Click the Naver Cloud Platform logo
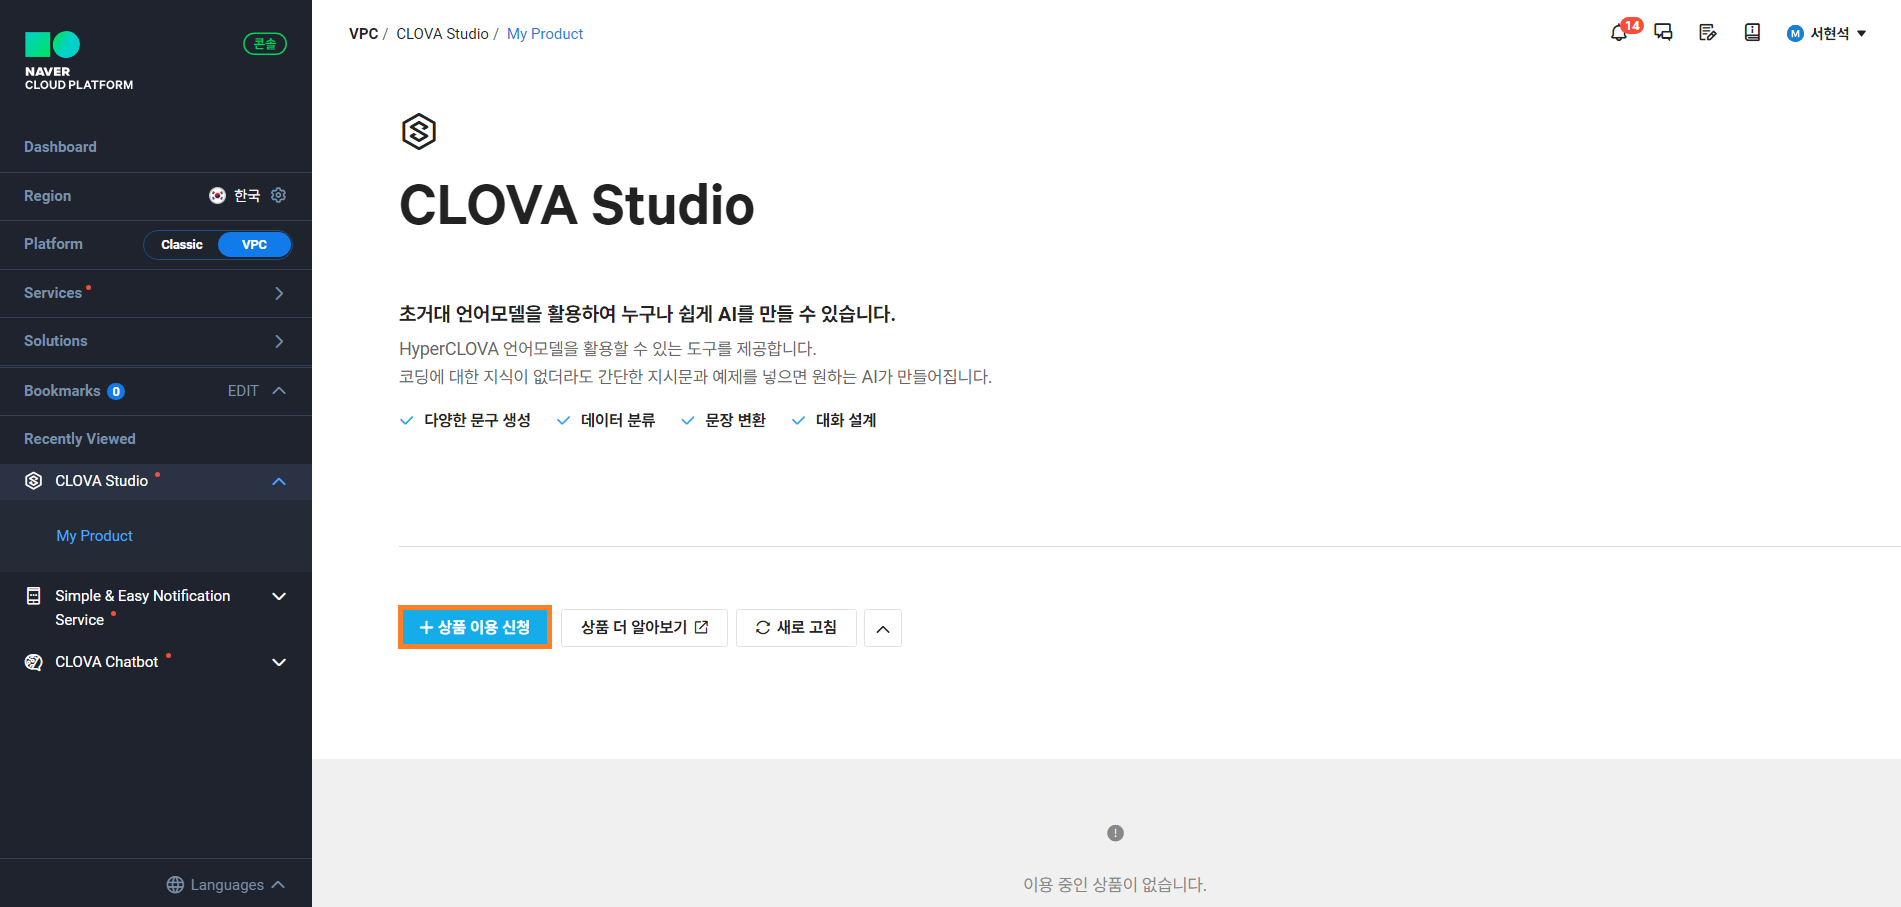 click(79, 61)
